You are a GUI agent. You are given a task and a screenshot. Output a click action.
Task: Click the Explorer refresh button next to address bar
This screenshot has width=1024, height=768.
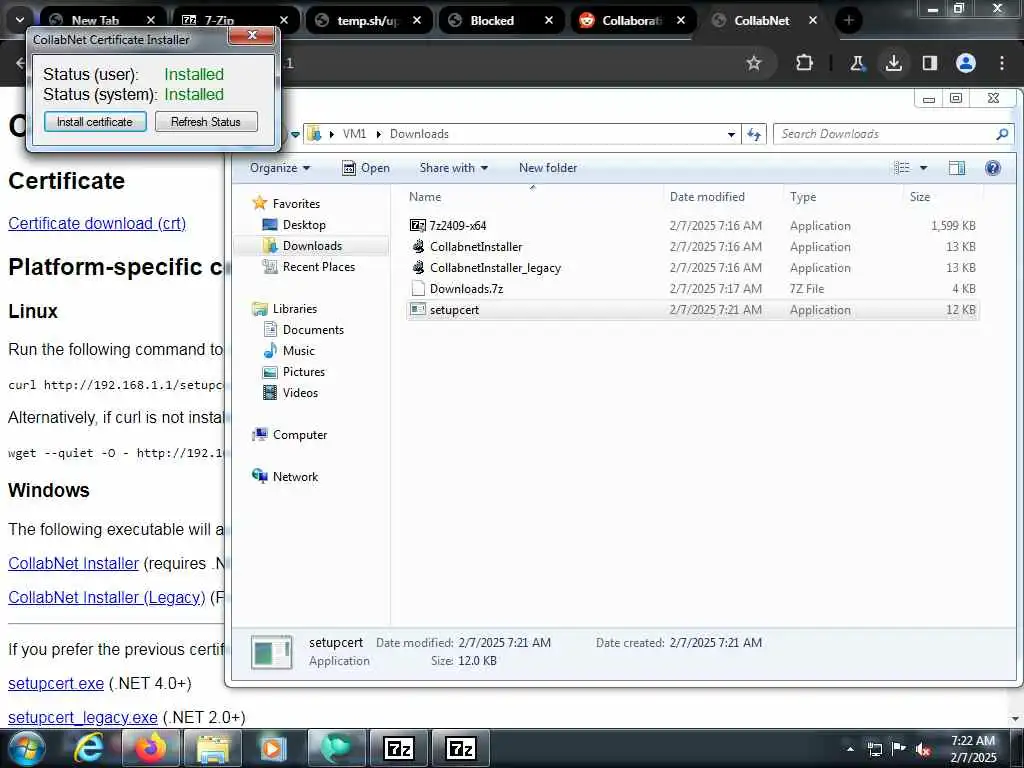(754, 135)
